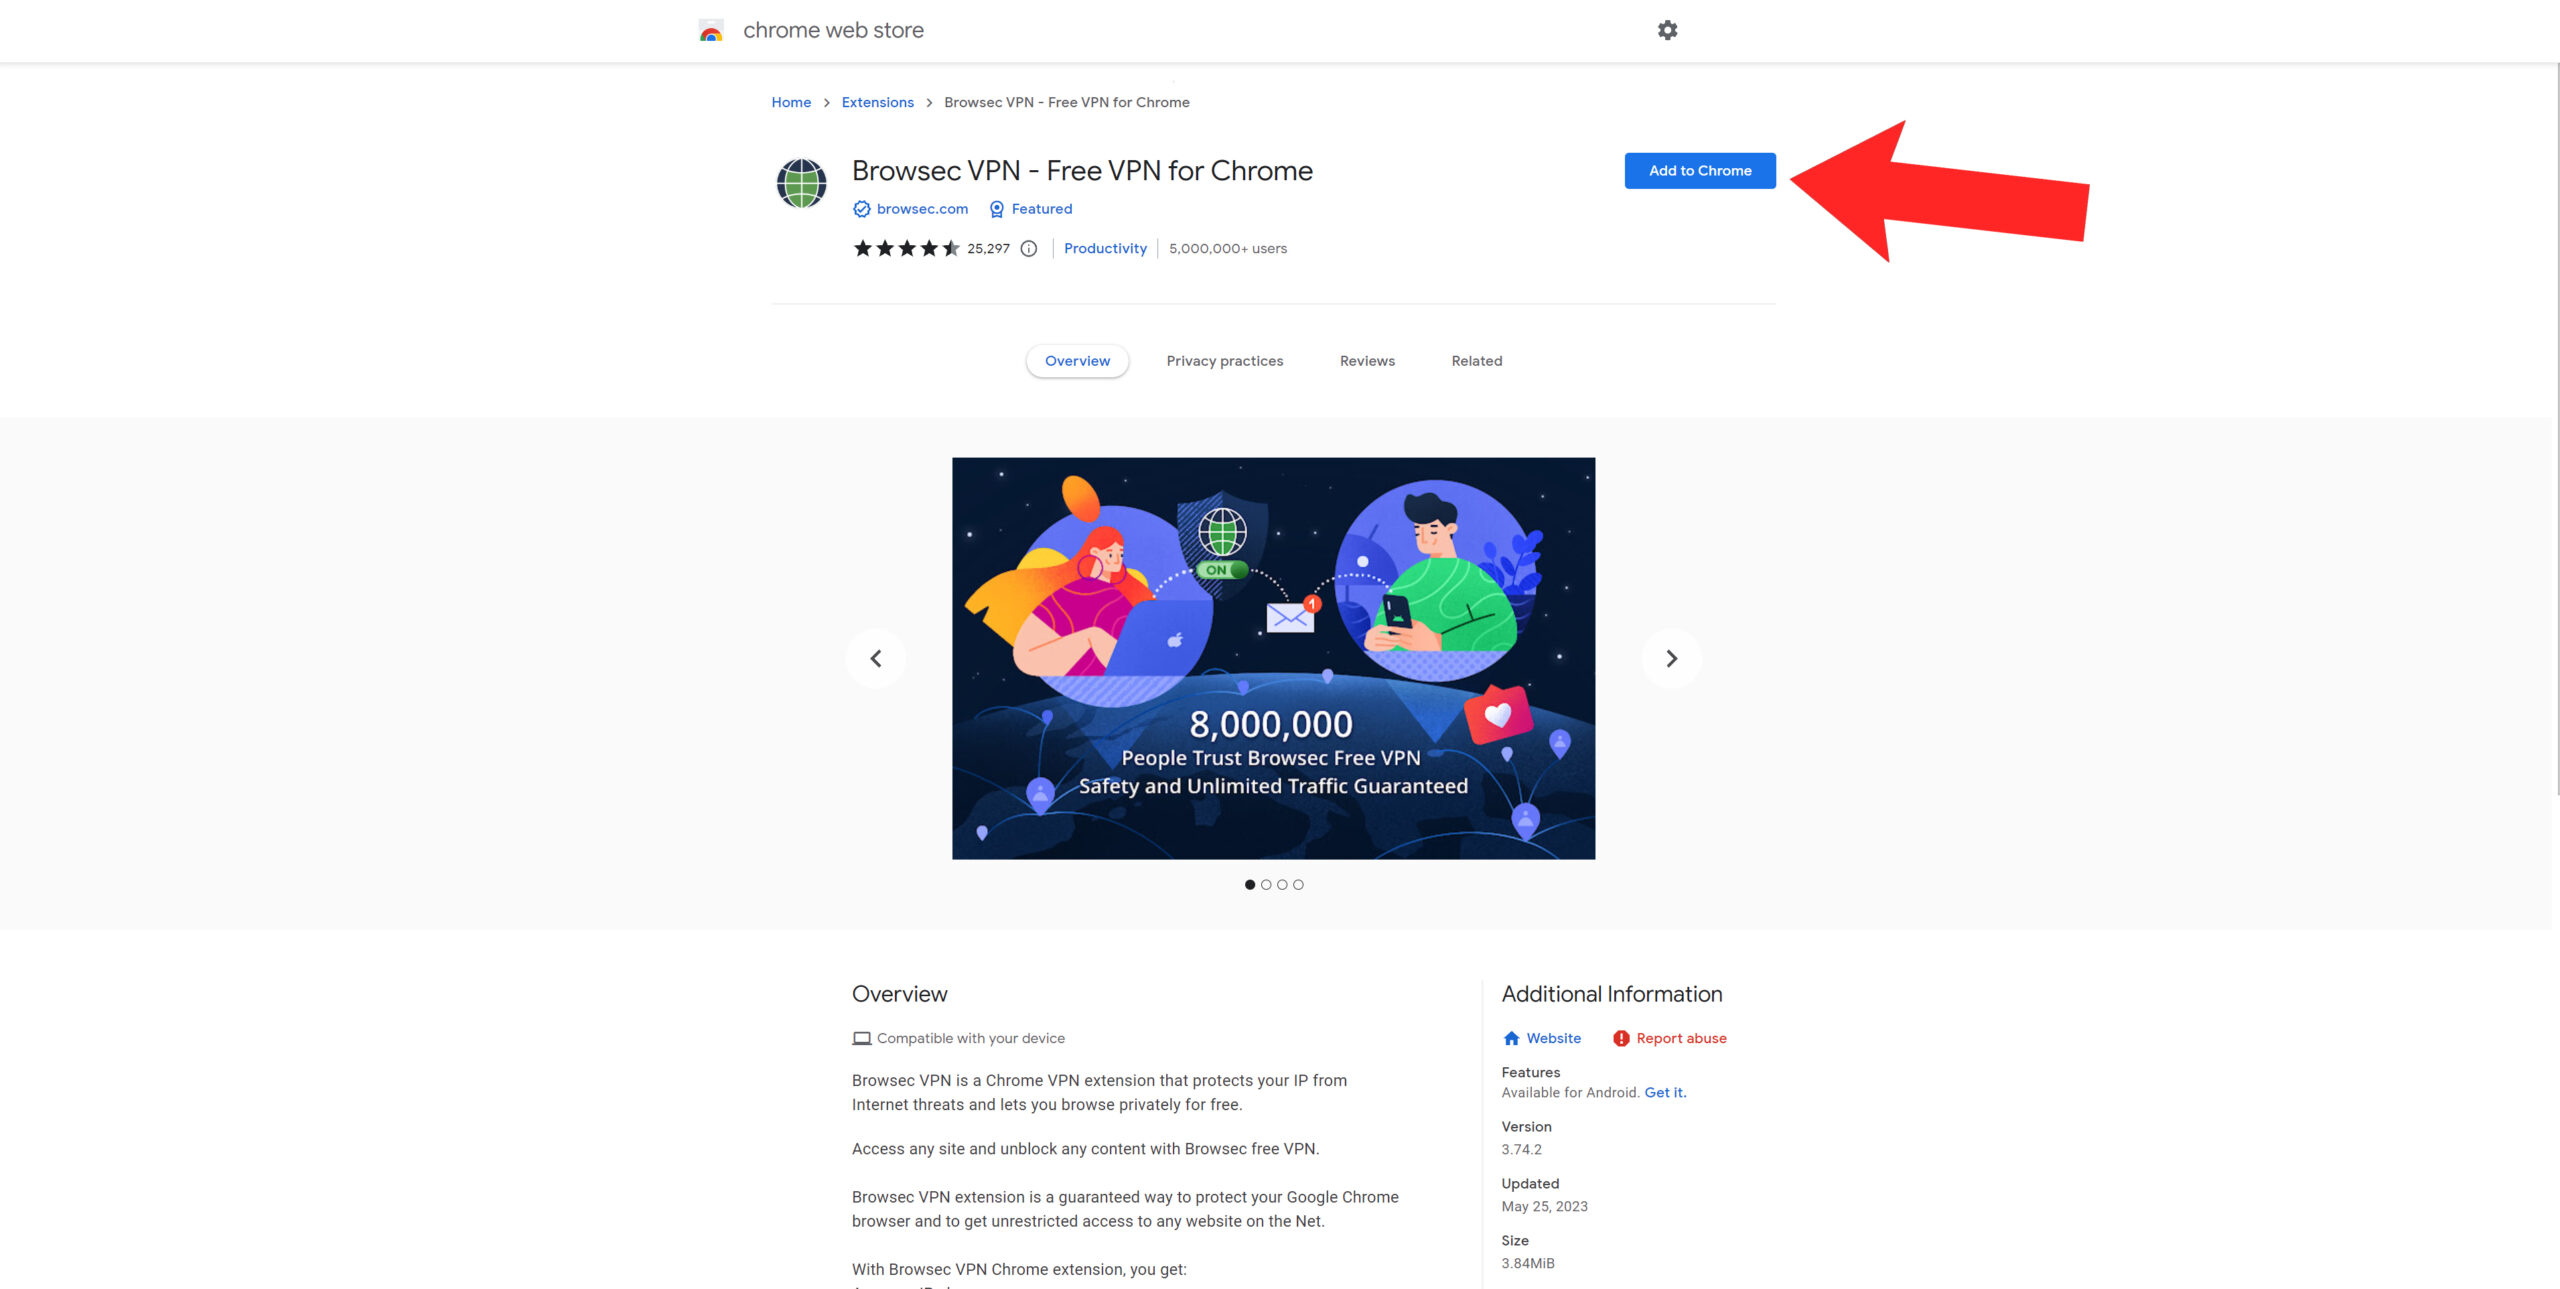The height and width of the screenshot is (1289, 2560).
Task: Go to previous screenshot with left chevron
Action: pyautogui.click(x=876, y=658)
